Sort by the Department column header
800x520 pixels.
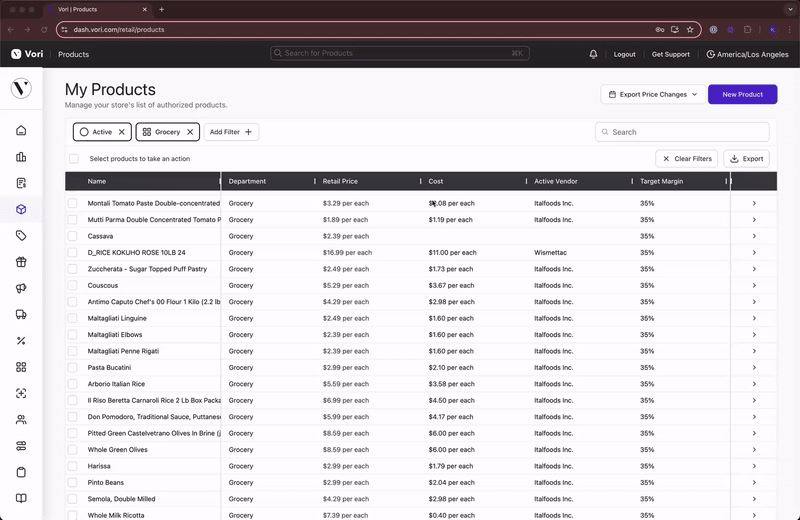(x=247, y=181)
